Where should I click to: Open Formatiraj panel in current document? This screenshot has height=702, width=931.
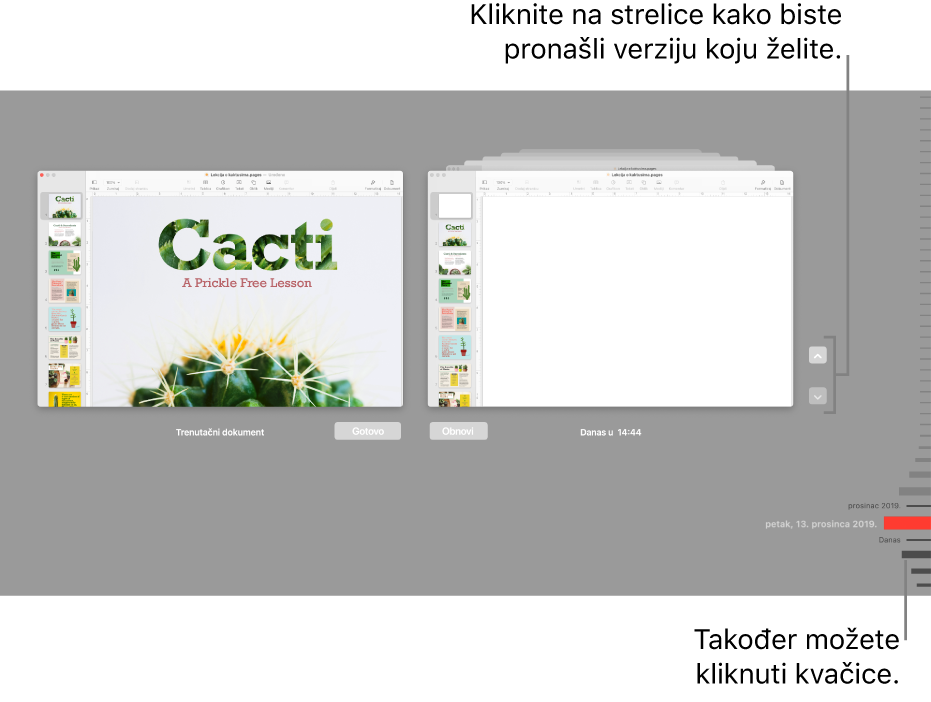click(373, 184)
